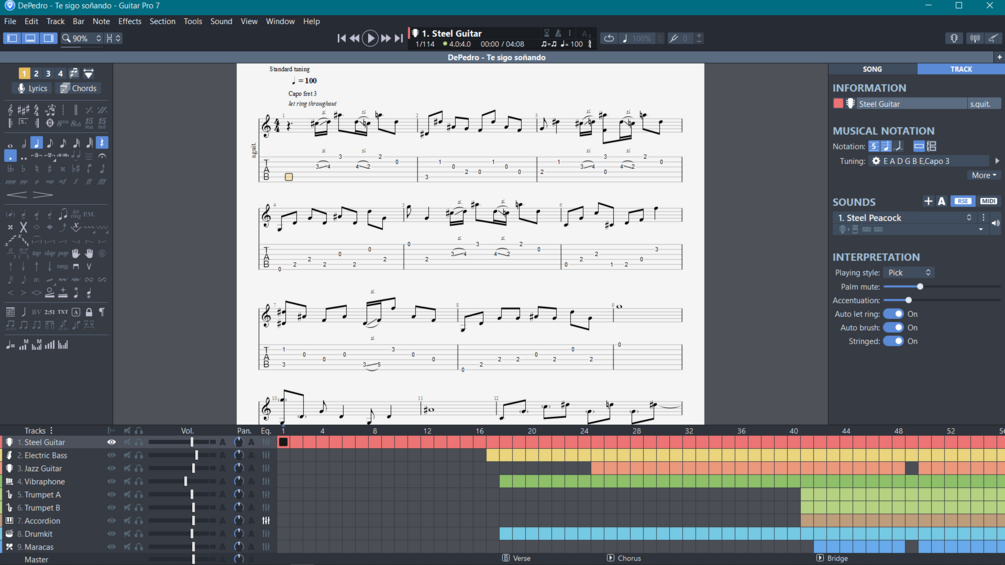Add a fermata from the palette
This screenshot has width=1005, height=565.
click(102, 156)
